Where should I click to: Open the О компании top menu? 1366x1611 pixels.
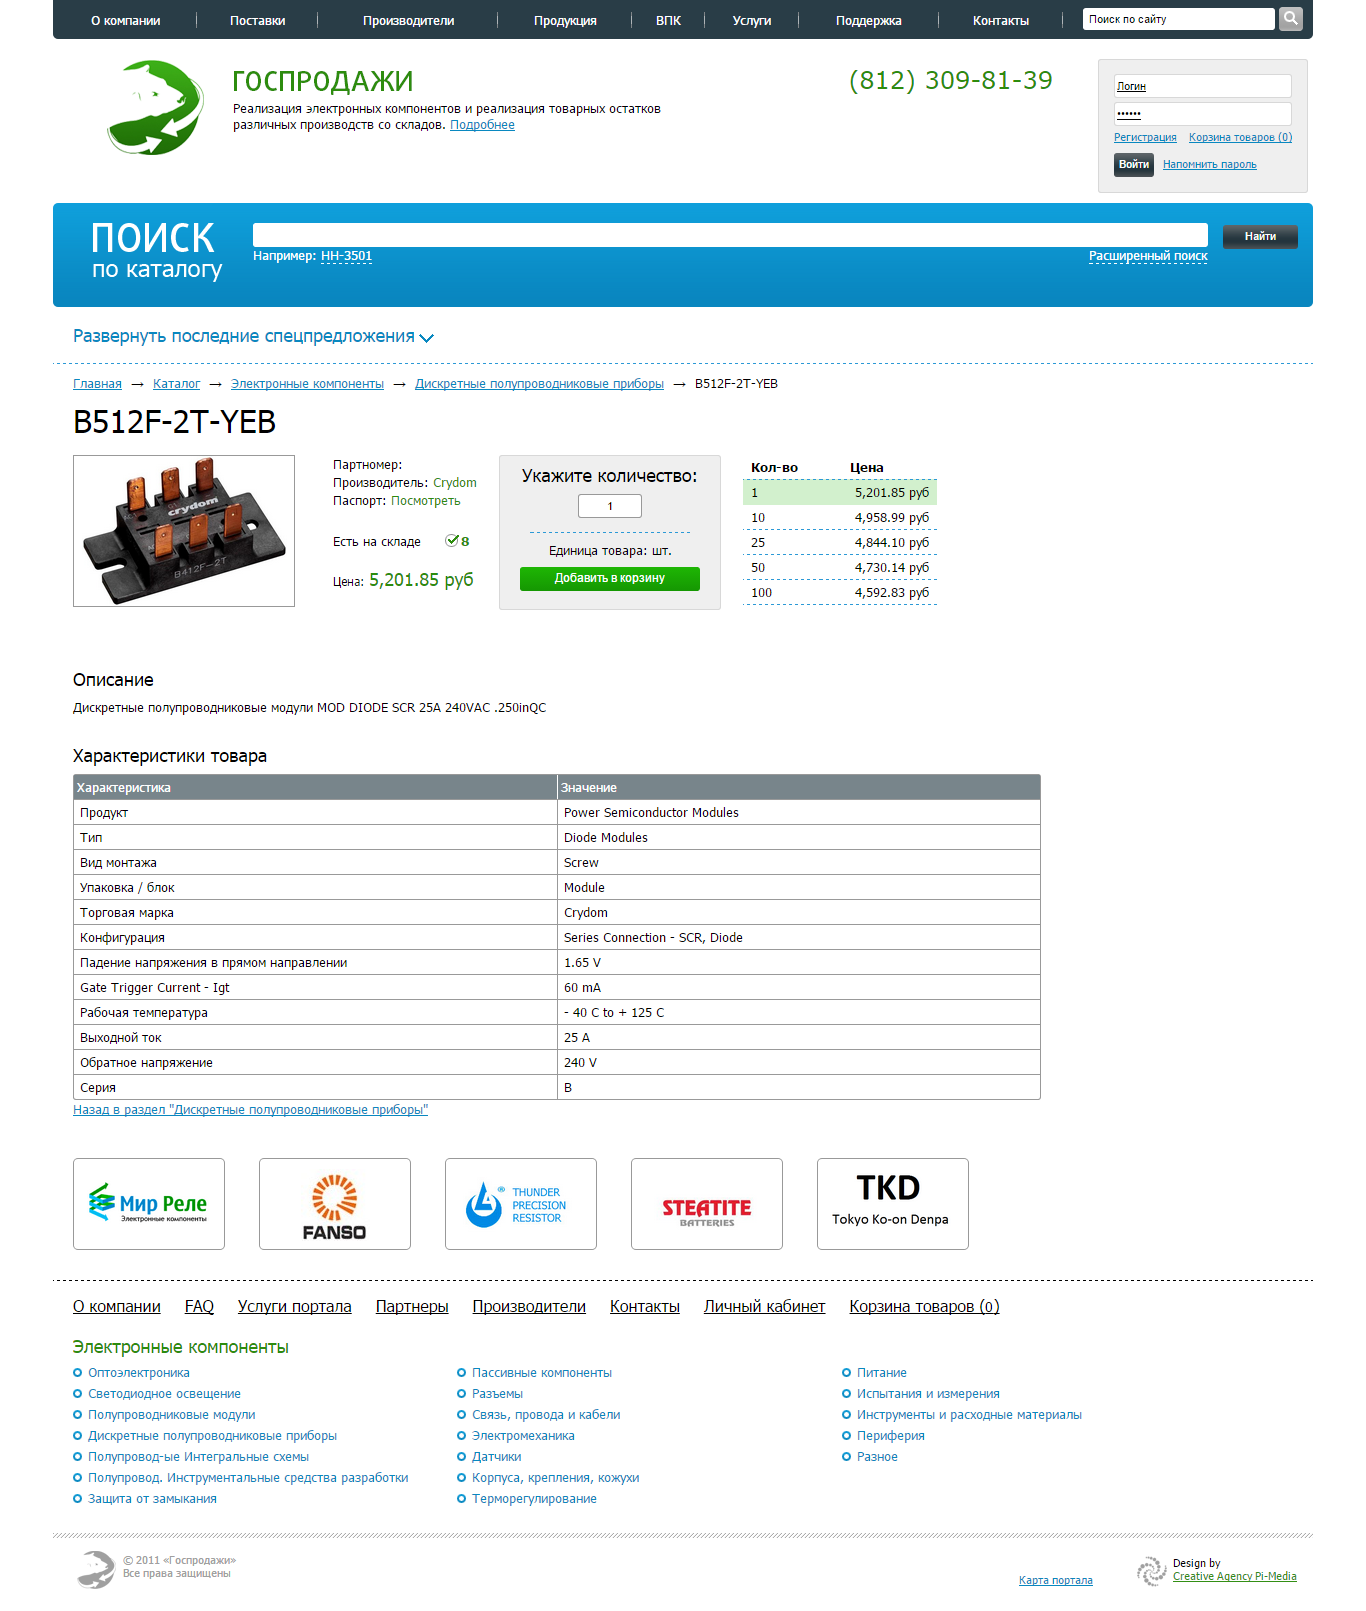click(x=126, y=21)
